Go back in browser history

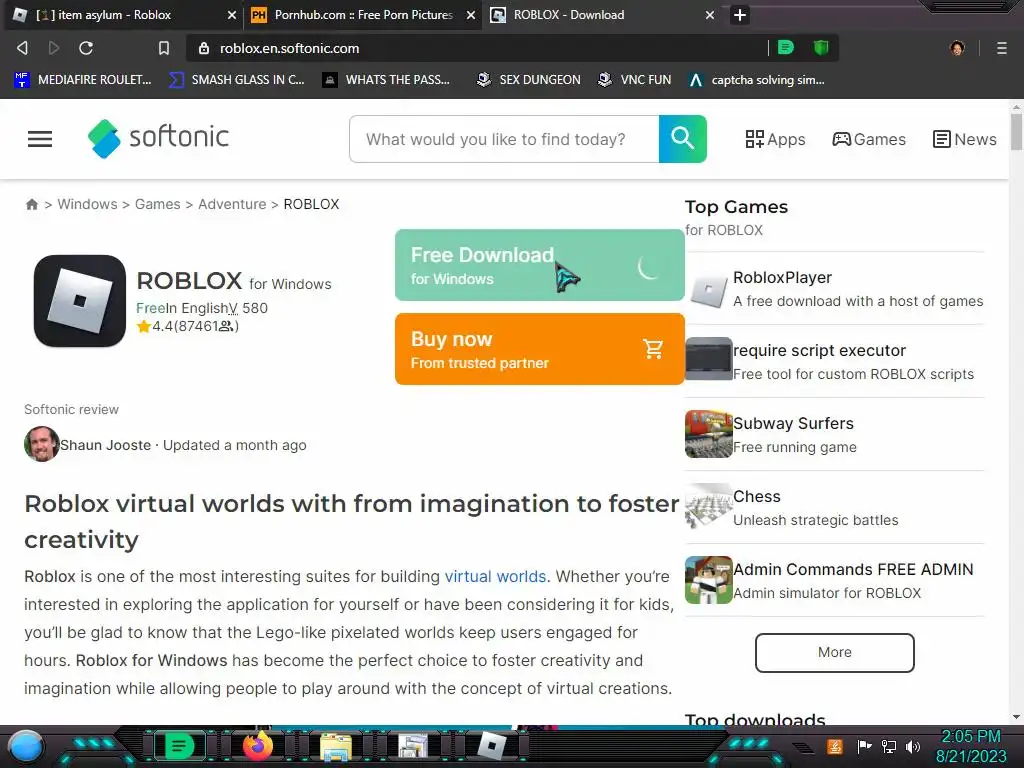pos(22,48)
